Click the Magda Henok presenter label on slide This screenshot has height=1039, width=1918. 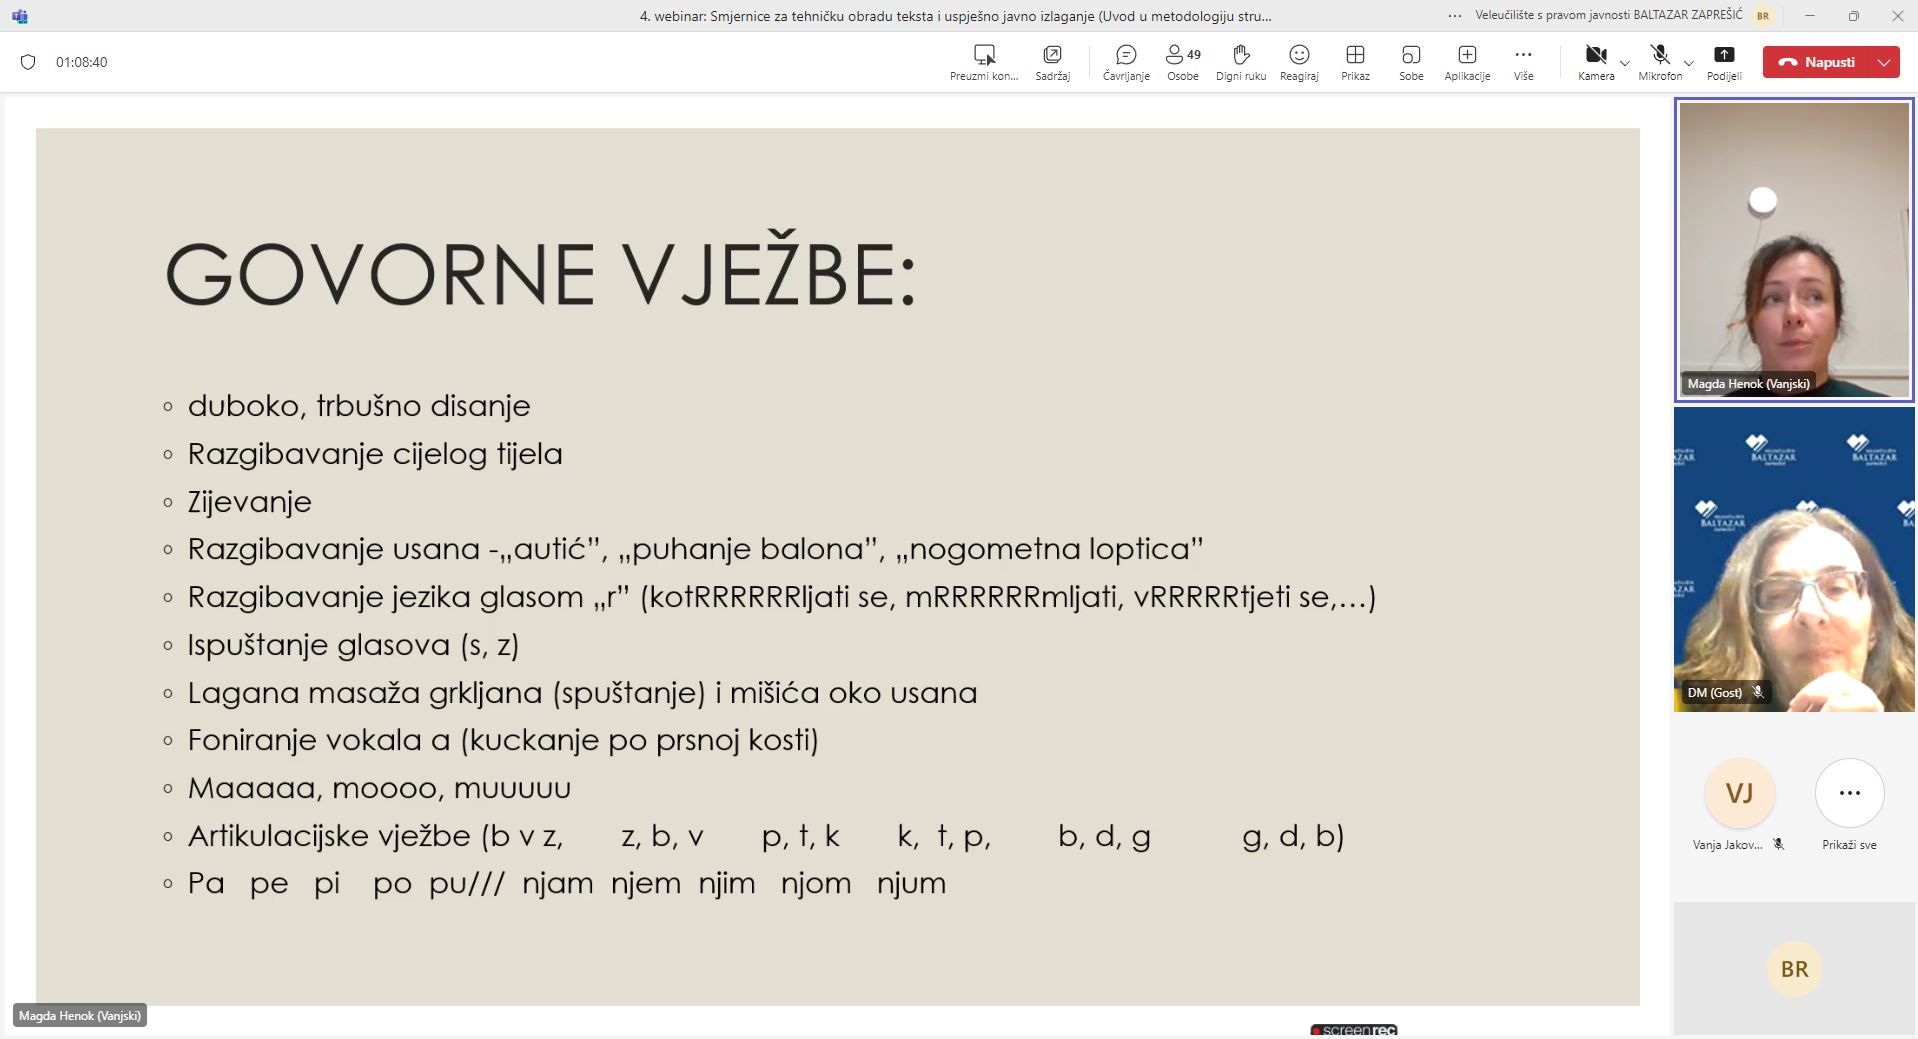(x=80, y=1015)
